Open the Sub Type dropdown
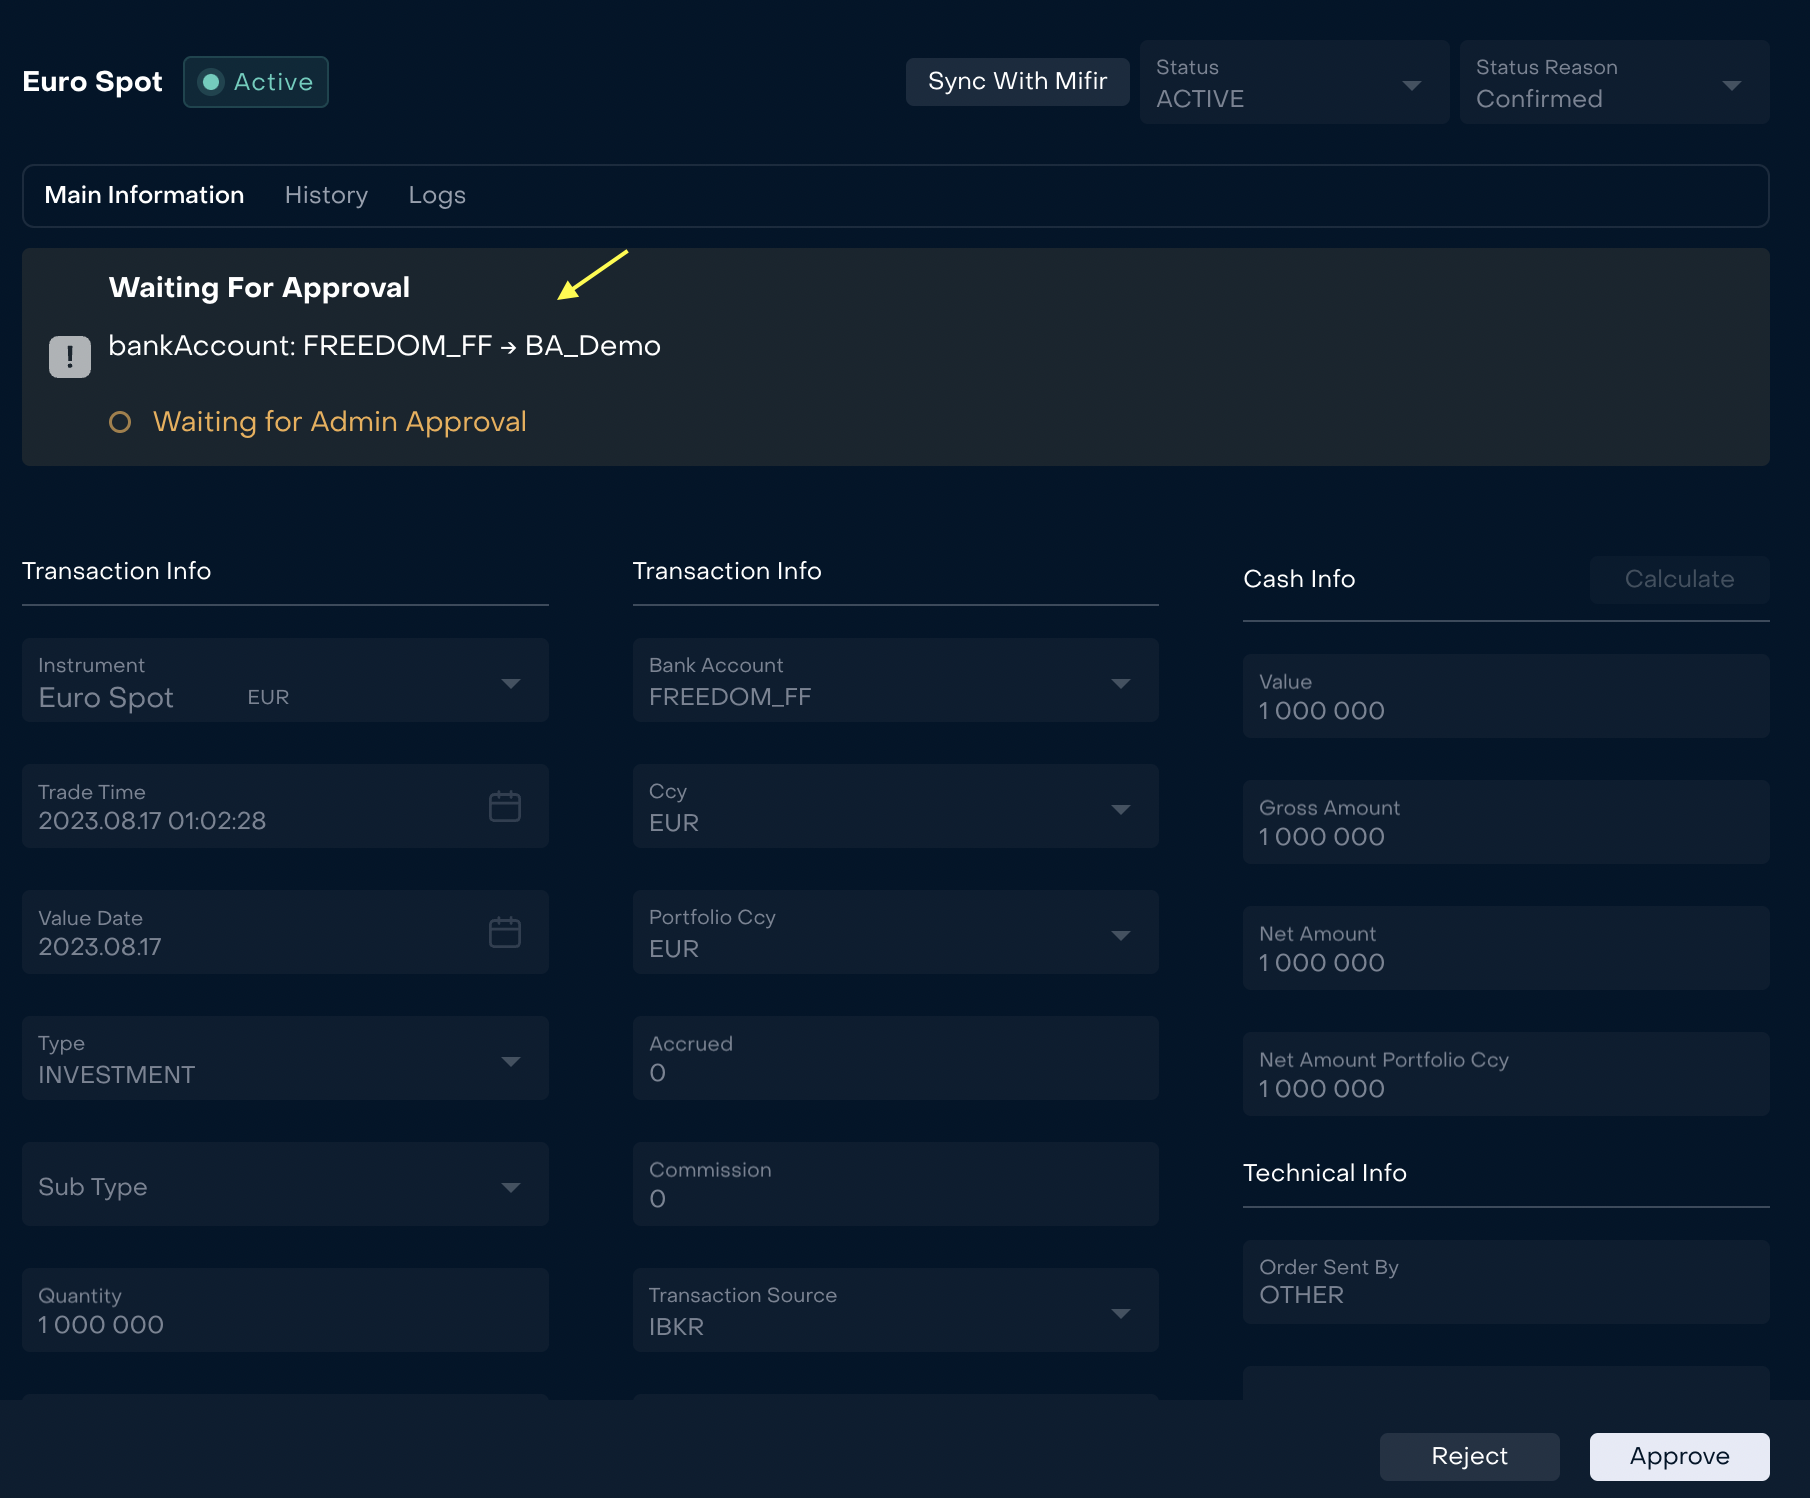The width and height of the screenshot is (1810, 1498). tap(510, 1186)
